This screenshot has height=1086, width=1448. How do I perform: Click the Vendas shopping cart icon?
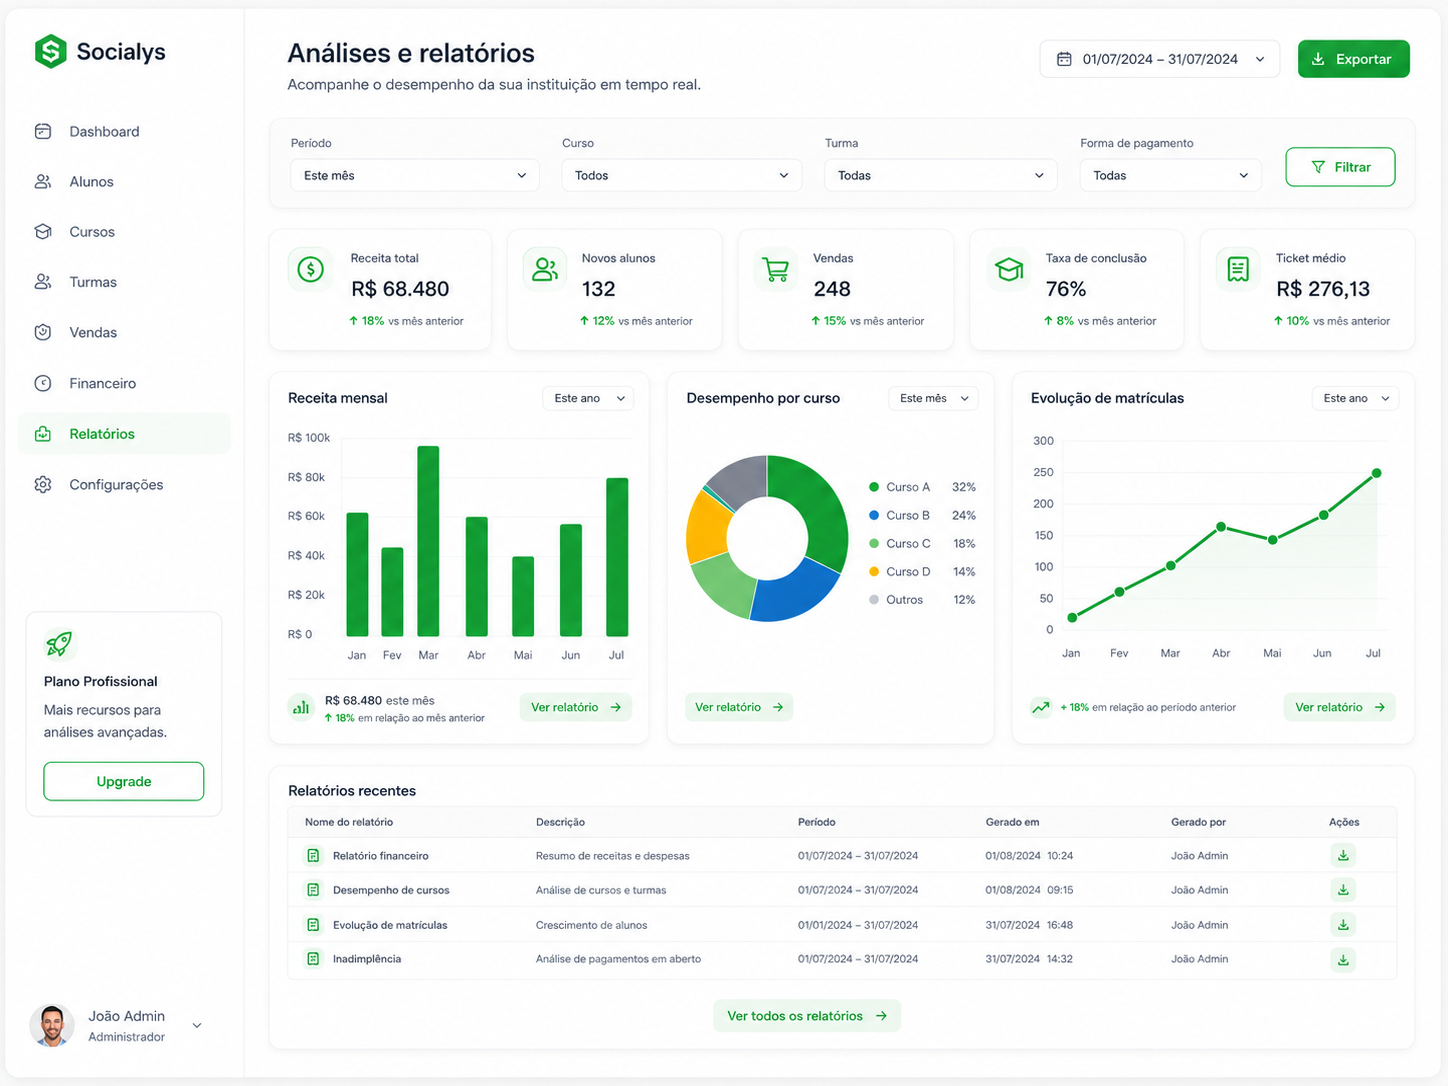click(776, 269)
